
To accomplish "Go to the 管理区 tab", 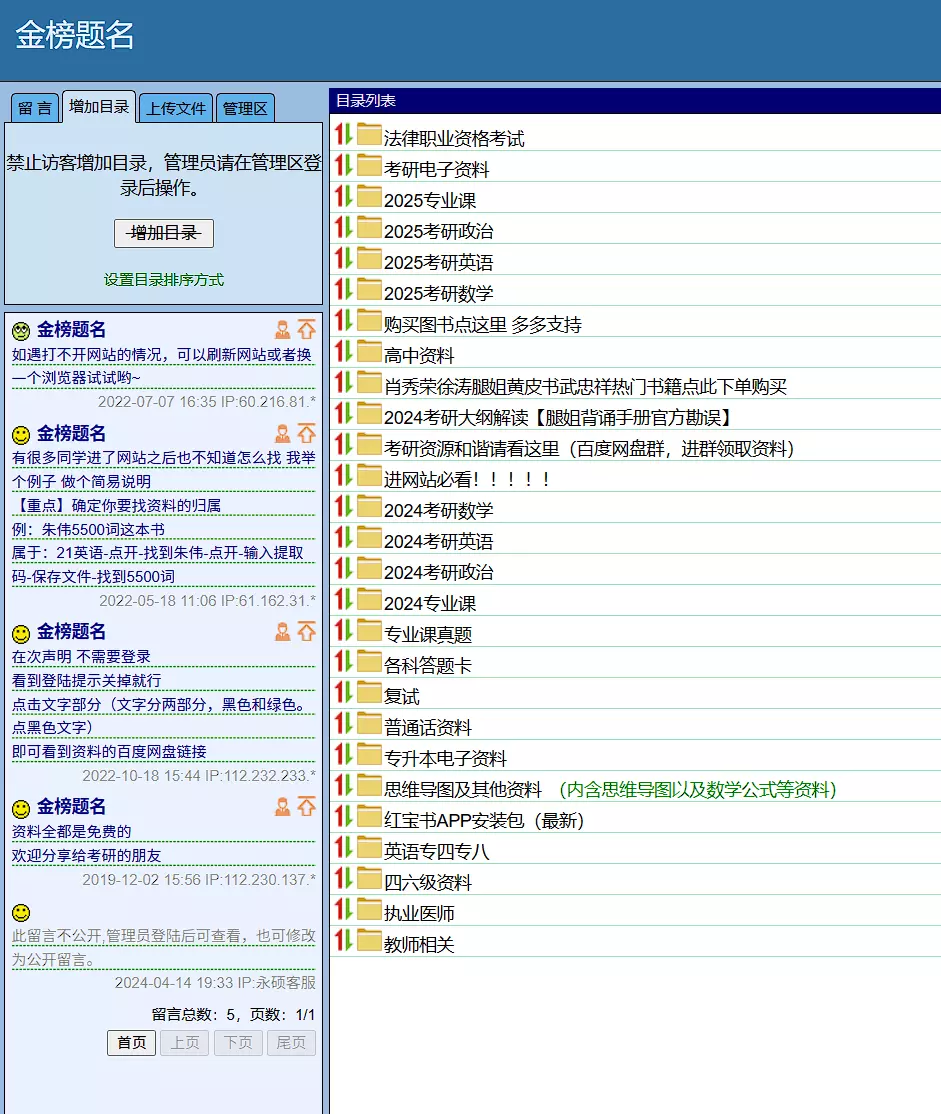I will tap(245, 108).
